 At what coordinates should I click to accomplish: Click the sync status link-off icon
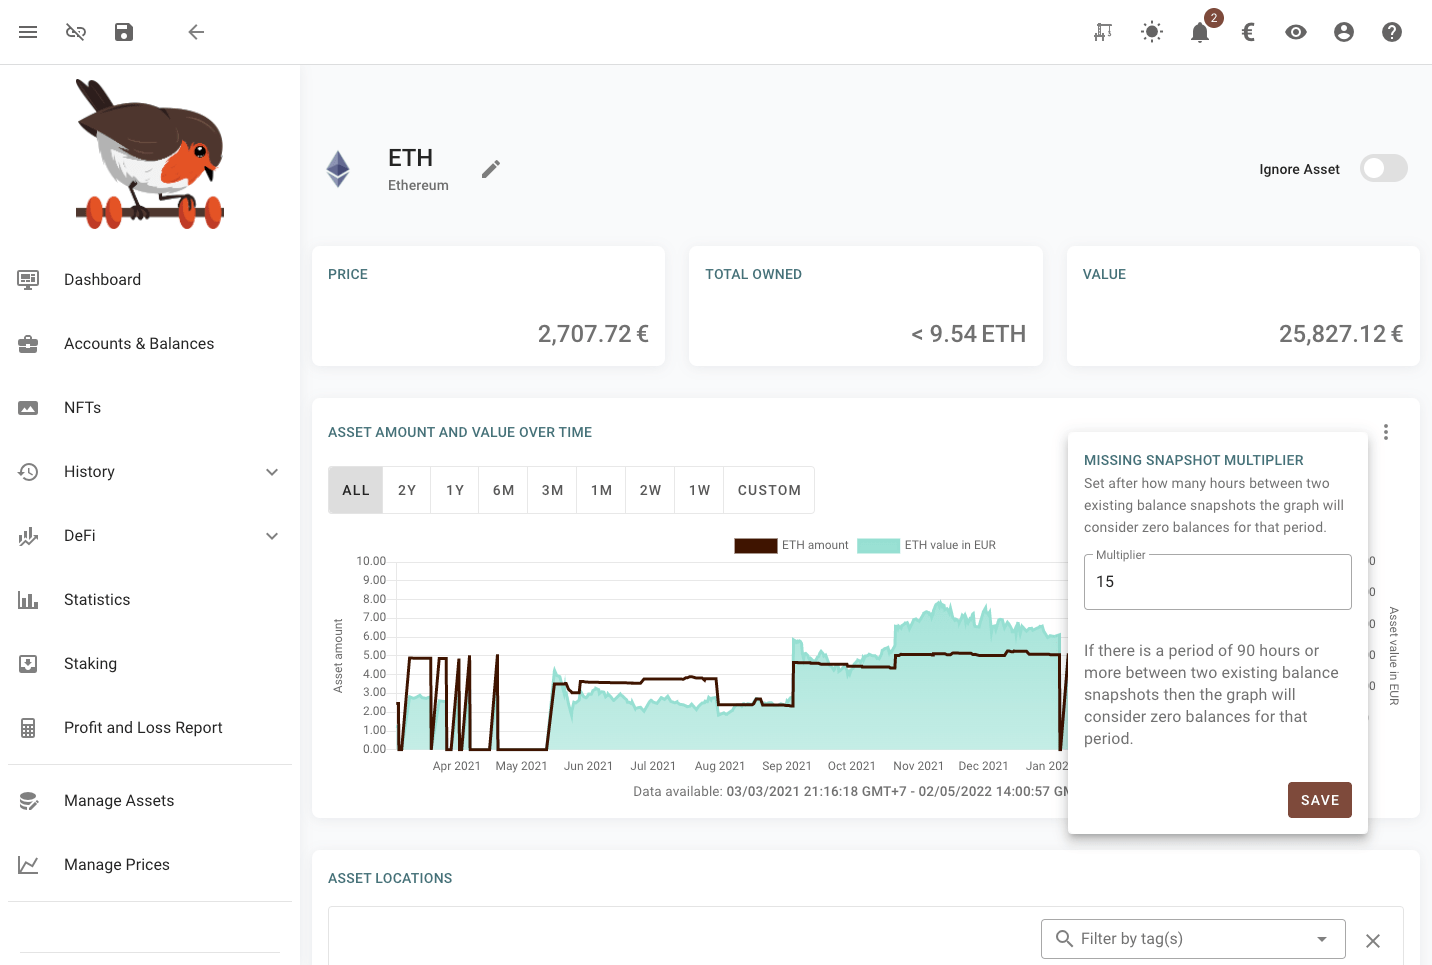[x=76, y=32]
